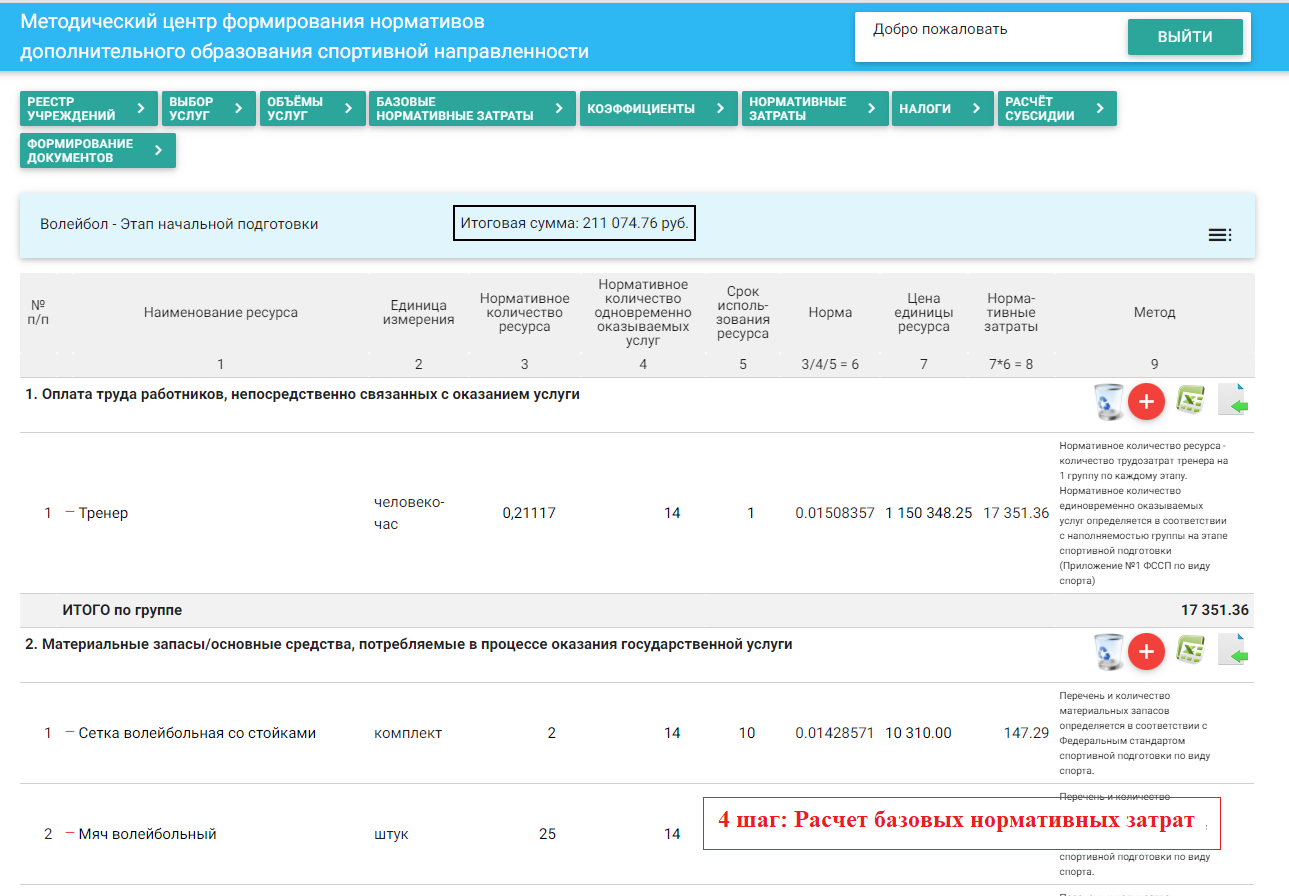The width and height of the screenshot is (1289, 896).
Task: Open the Реестр учреждений step
Action: (88, 109)
